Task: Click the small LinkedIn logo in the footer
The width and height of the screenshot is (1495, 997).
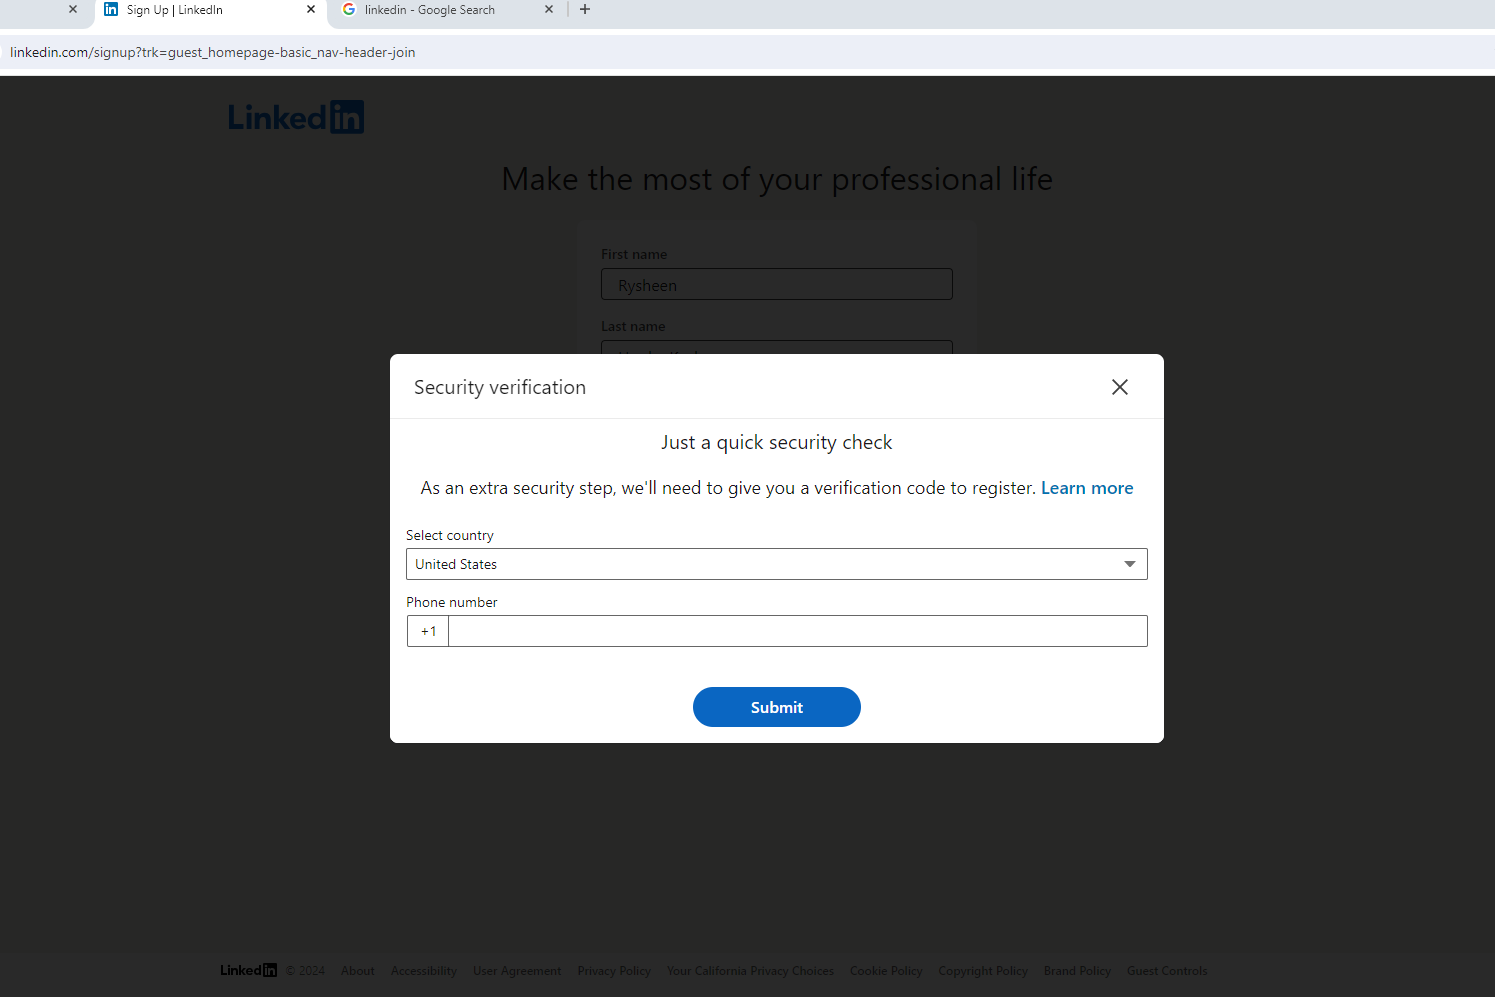Action: 249,970
